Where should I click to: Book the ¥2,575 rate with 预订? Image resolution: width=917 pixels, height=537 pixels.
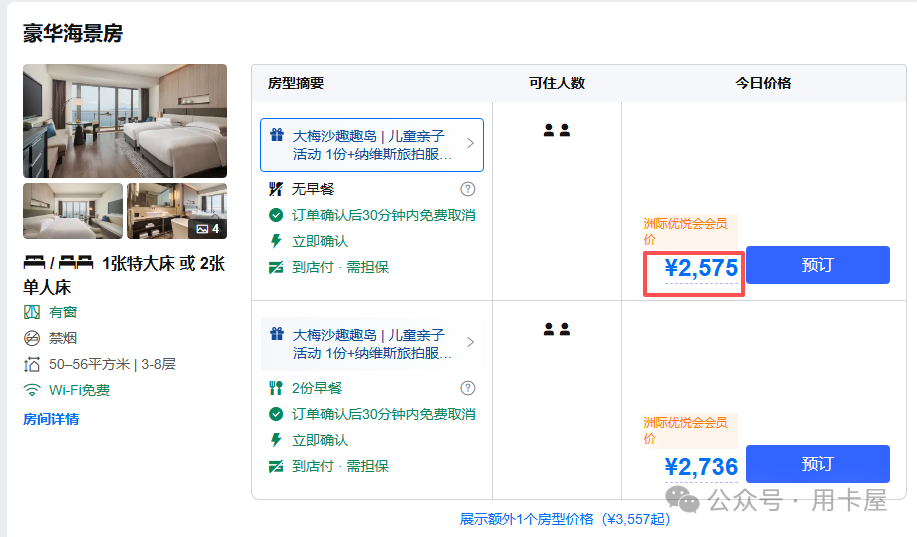coord(818,265)
